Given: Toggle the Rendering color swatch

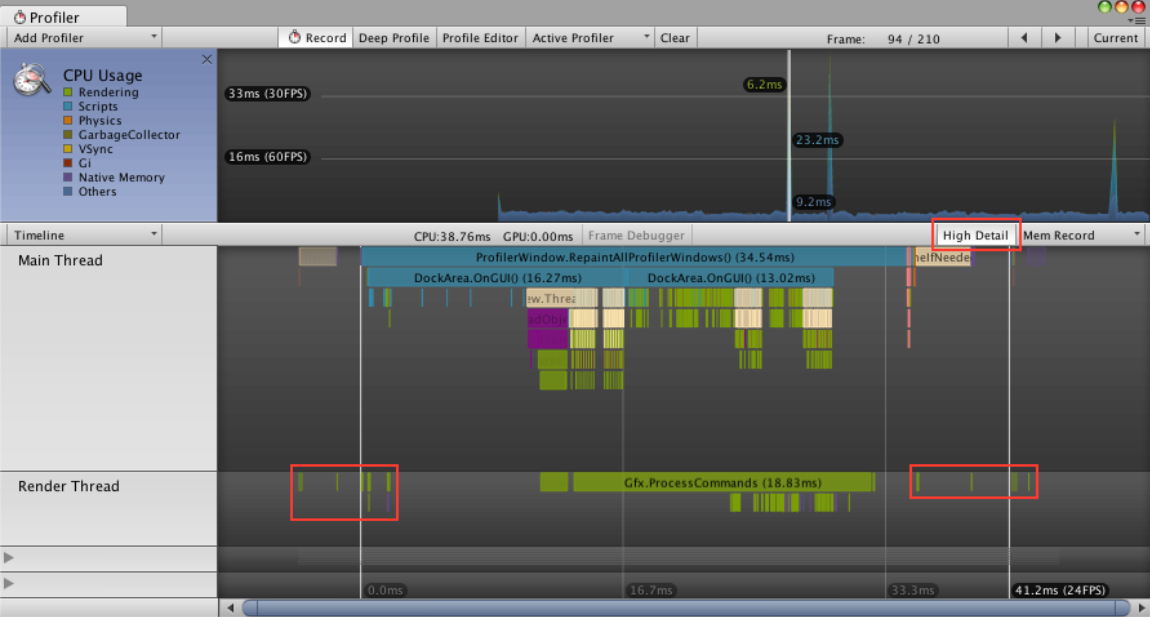Looking at the screenshot, I should pyautogui.click(x=67, y=92).
